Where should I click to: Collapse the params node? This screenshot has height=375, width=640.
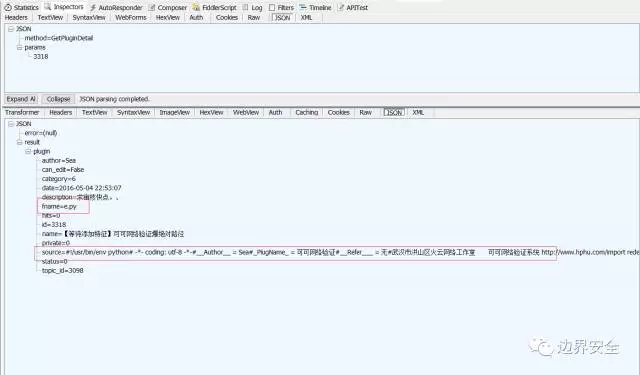tap(19, 47)
